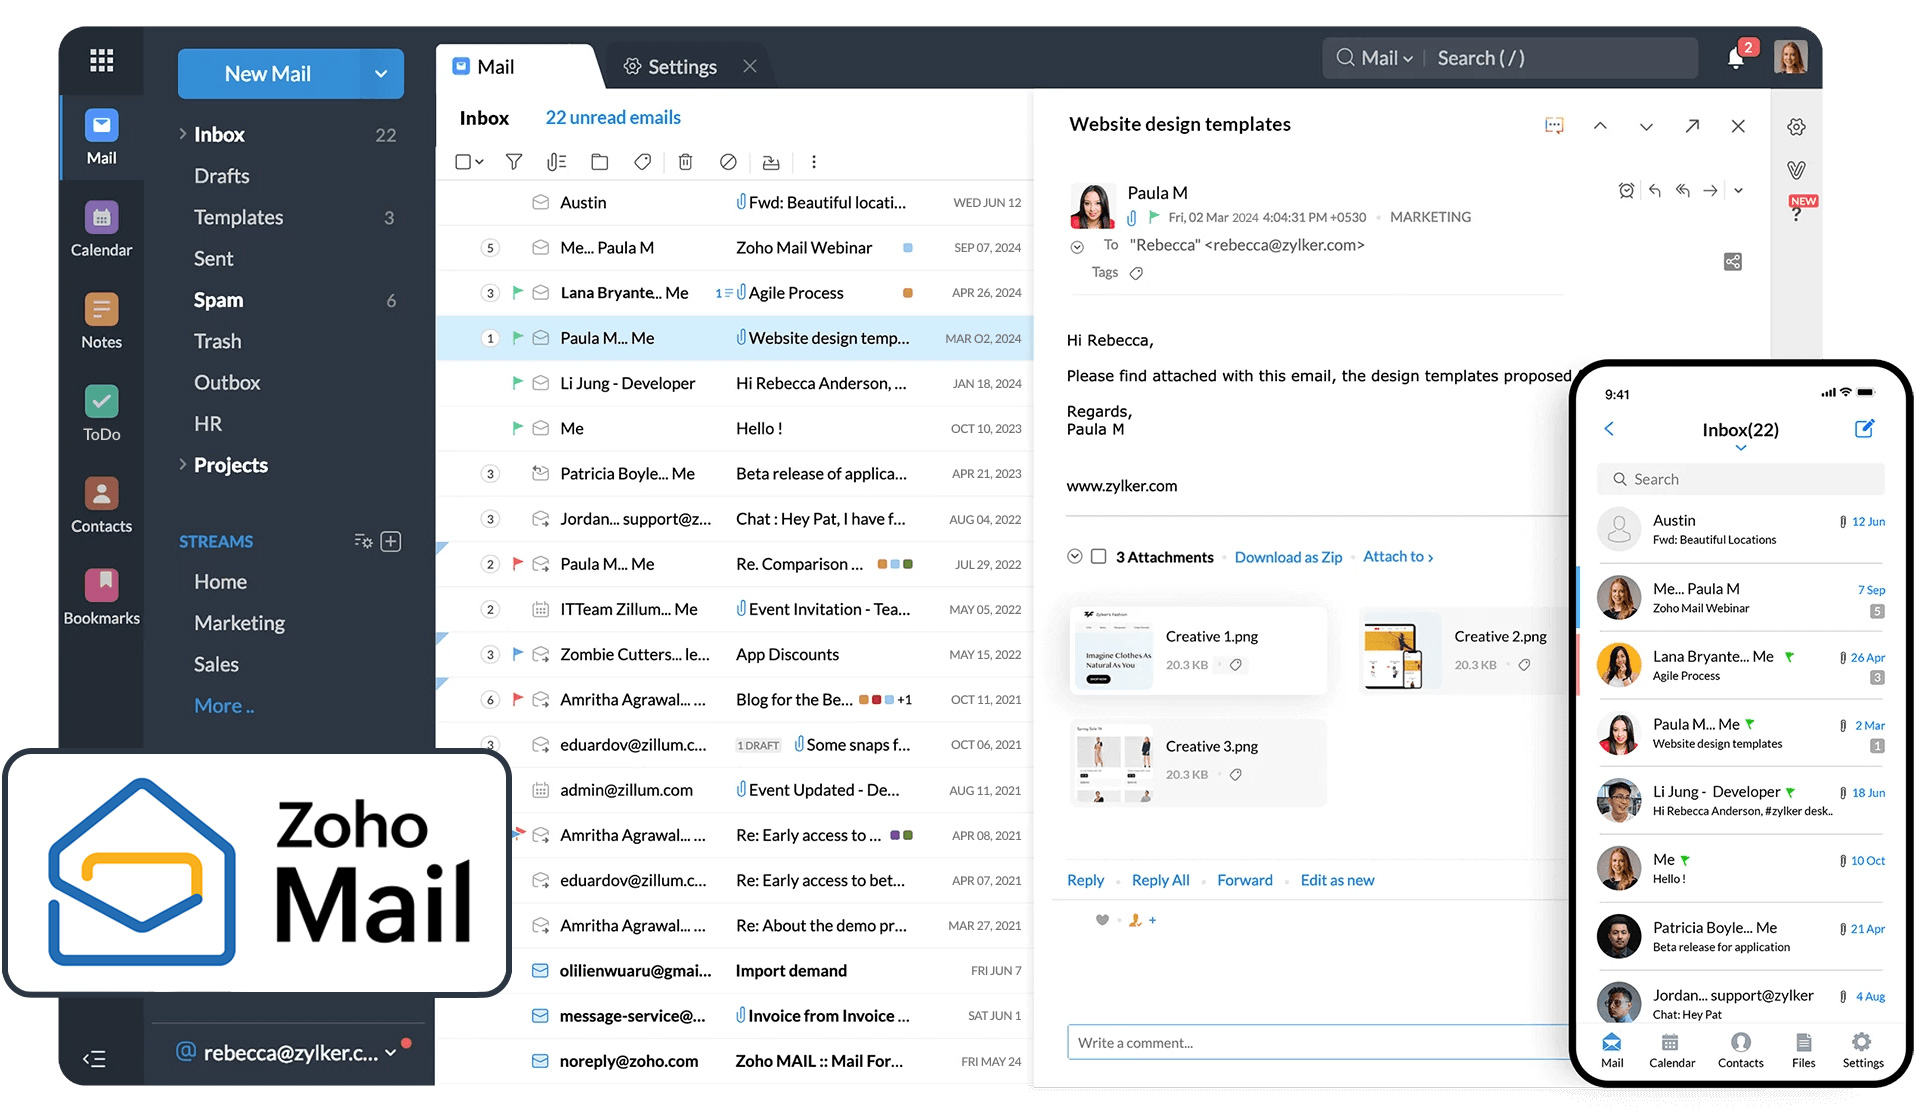The height and width of the screenshot is (1113, 1920).
Task: Tap the Files tab on phone
Action: 1803,1050
